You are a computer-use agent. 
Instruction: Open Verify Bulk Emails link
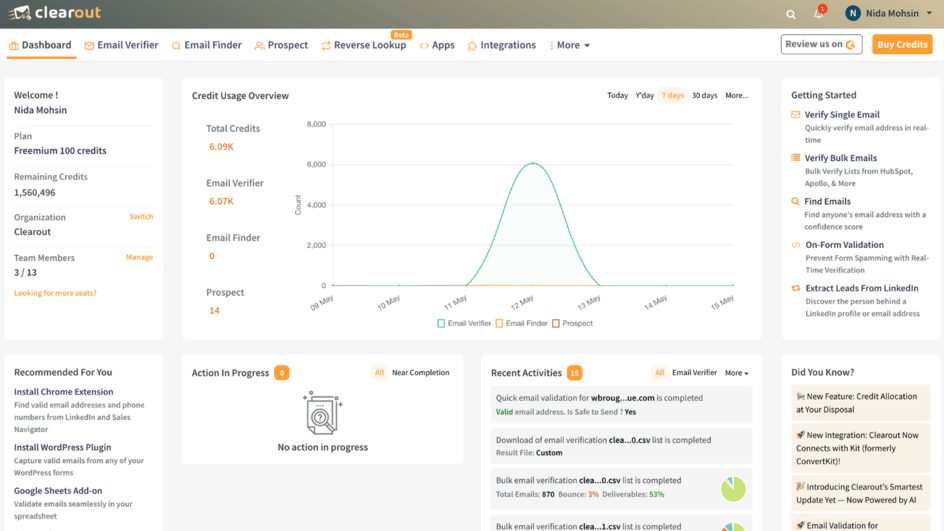pos(840,158)
